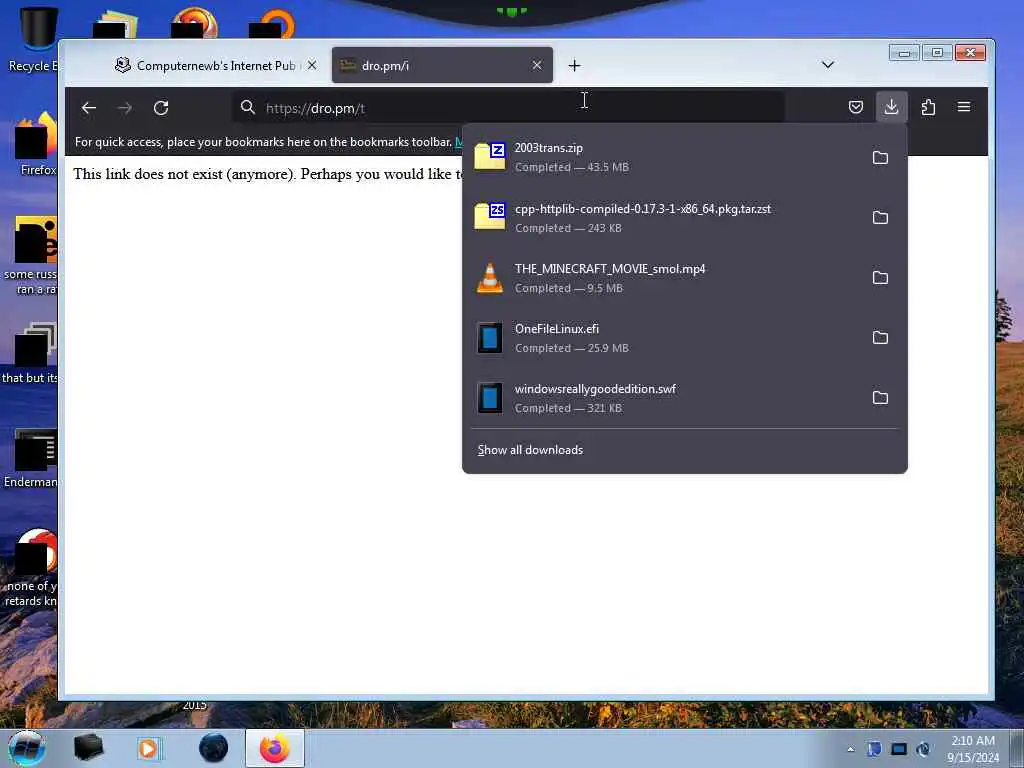Open the Extensions puzzle icon

pyautogui.click(x=928, y=107)
